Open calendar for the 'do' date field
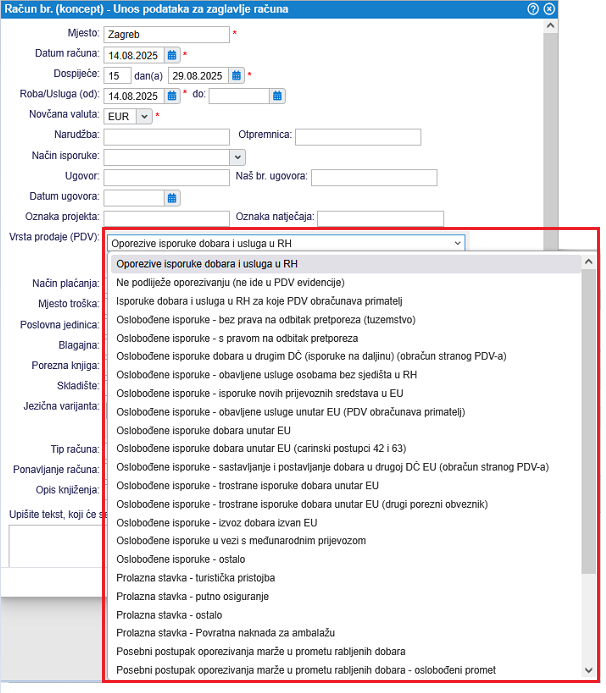The image size is (606, 693). tap(277, 96)
